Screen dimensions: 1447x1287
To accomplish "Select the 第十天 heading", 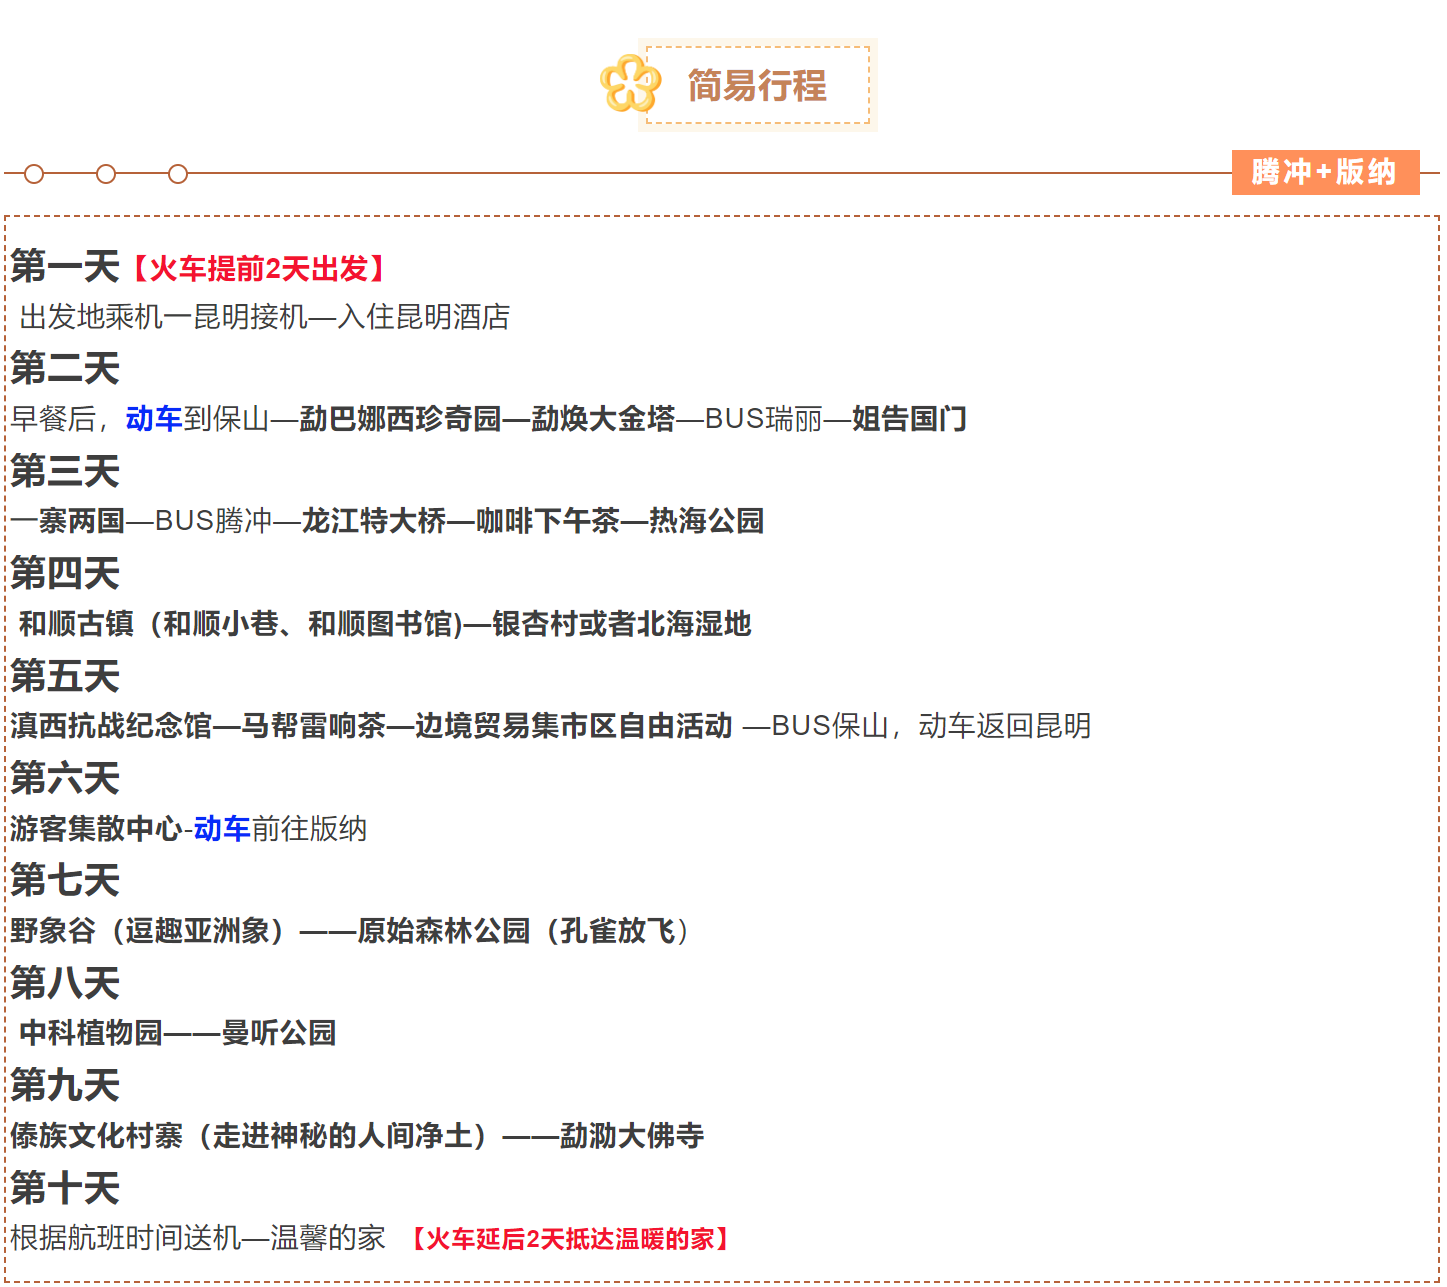I will pyautogui.click(x=65, y=1188).
